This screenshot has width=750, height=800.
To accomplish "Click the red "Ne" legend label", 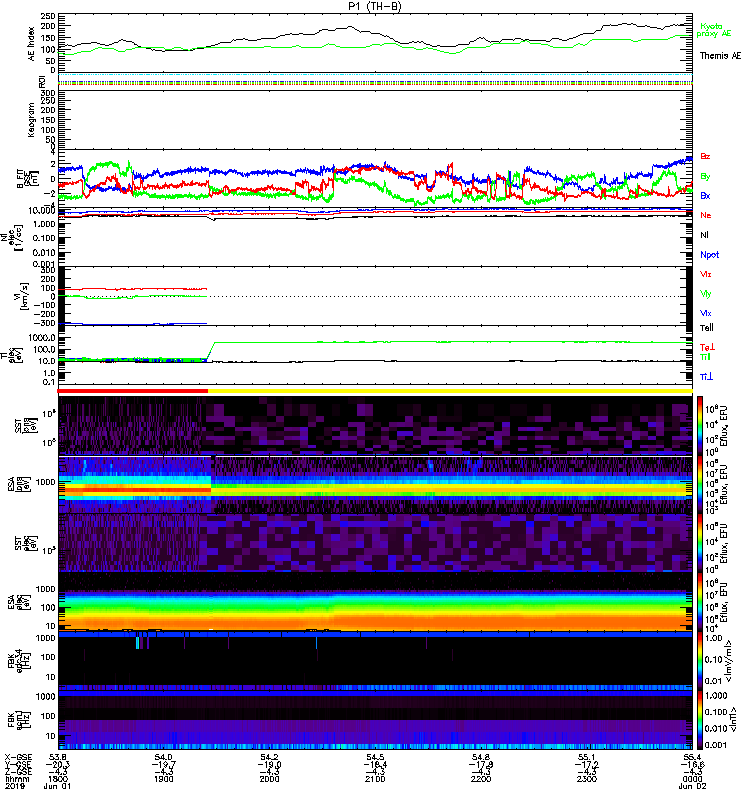I will [706, 215].
